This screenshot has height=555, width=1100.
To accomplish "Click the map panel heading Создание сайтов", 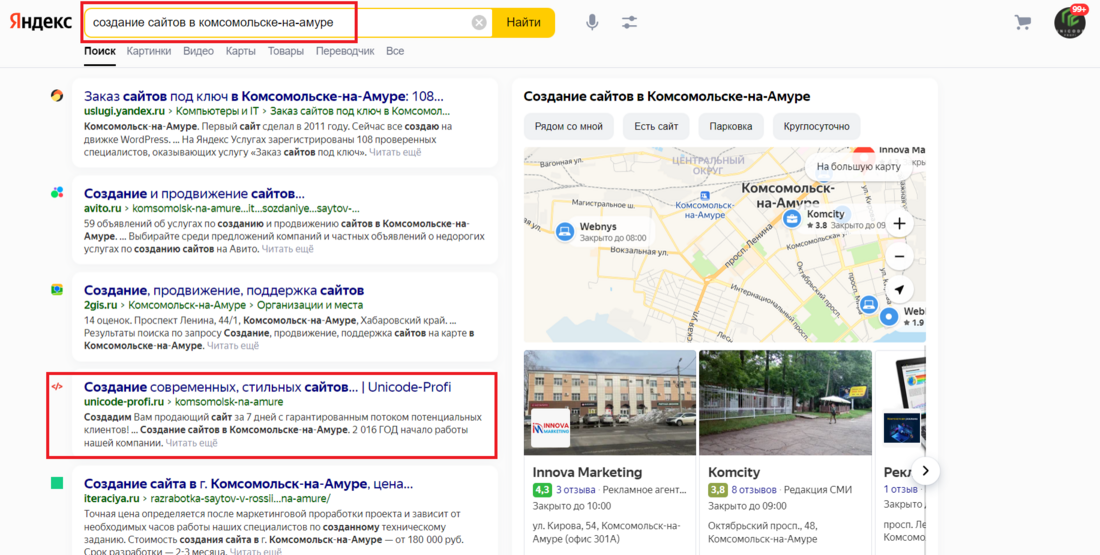I will point(666,96).
